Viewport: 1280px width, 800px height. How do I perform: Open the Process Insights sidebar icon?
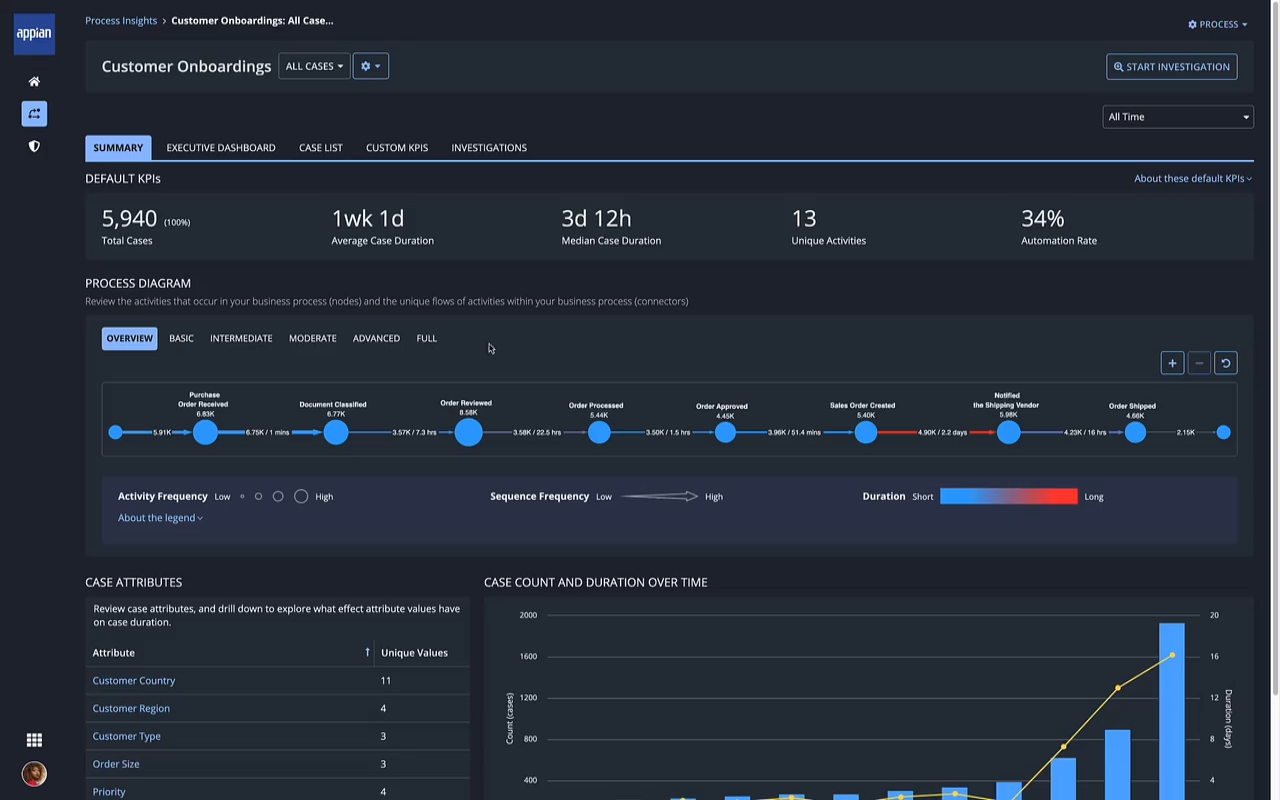pyautogui.click(x=34, y=114)
